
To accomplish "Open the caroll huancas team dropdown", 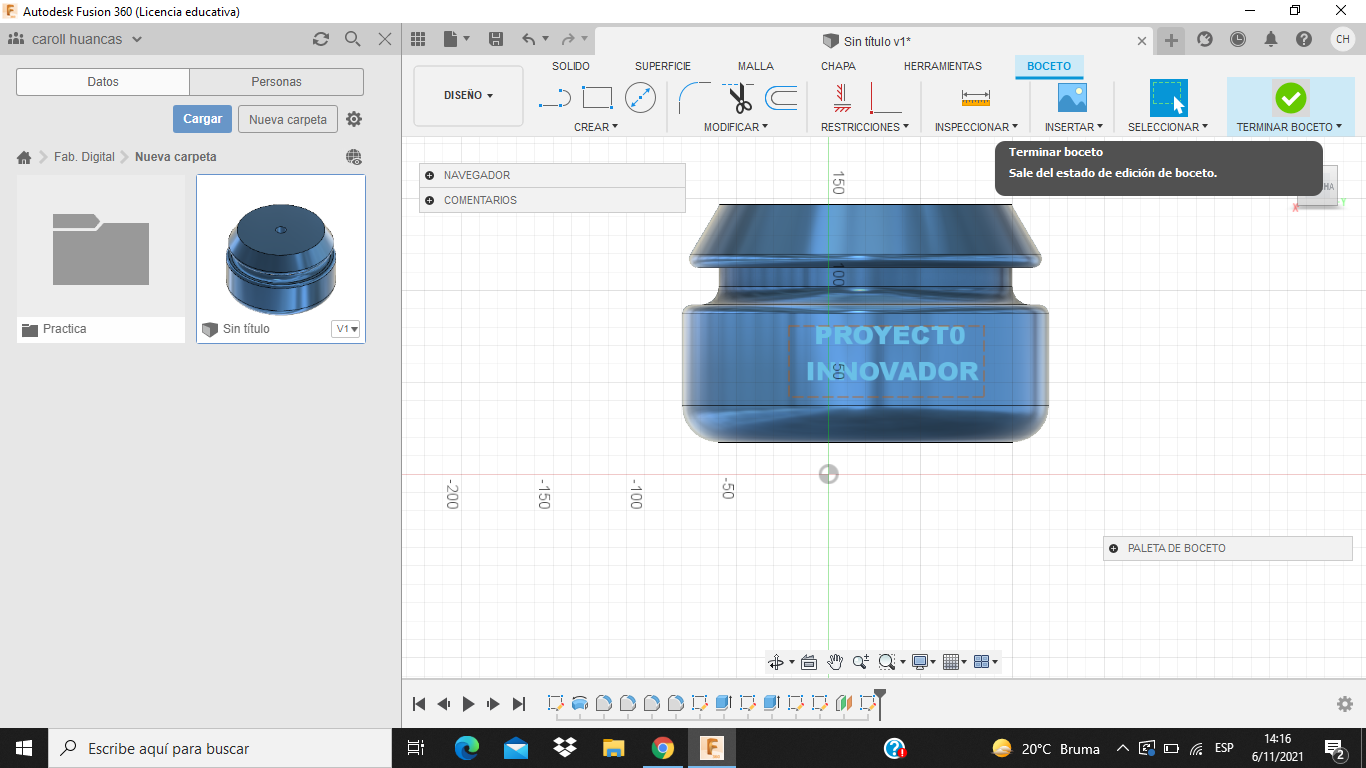I will [x=76, y=39].
